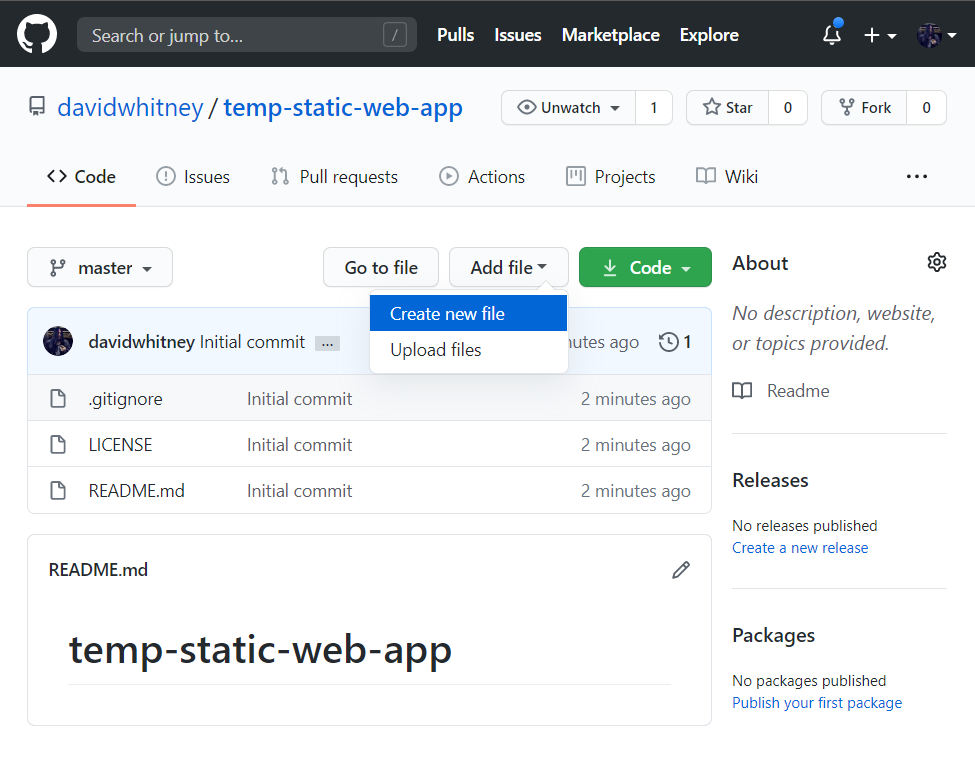Open the LICENSE file
The image size is (975, 757).
pos(120,445)
